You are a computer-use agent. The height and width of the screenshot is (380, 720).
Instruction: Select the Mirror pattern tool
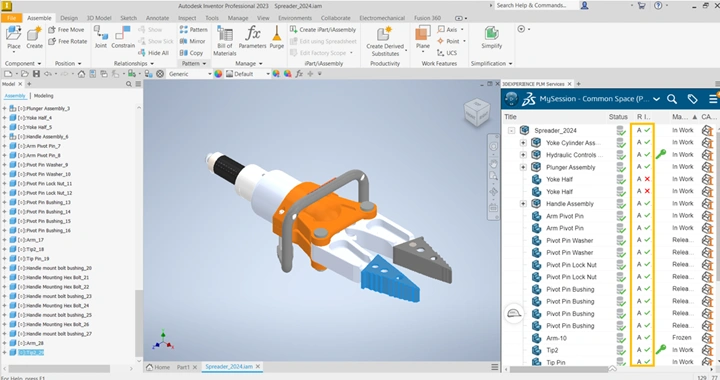[192, 41]
